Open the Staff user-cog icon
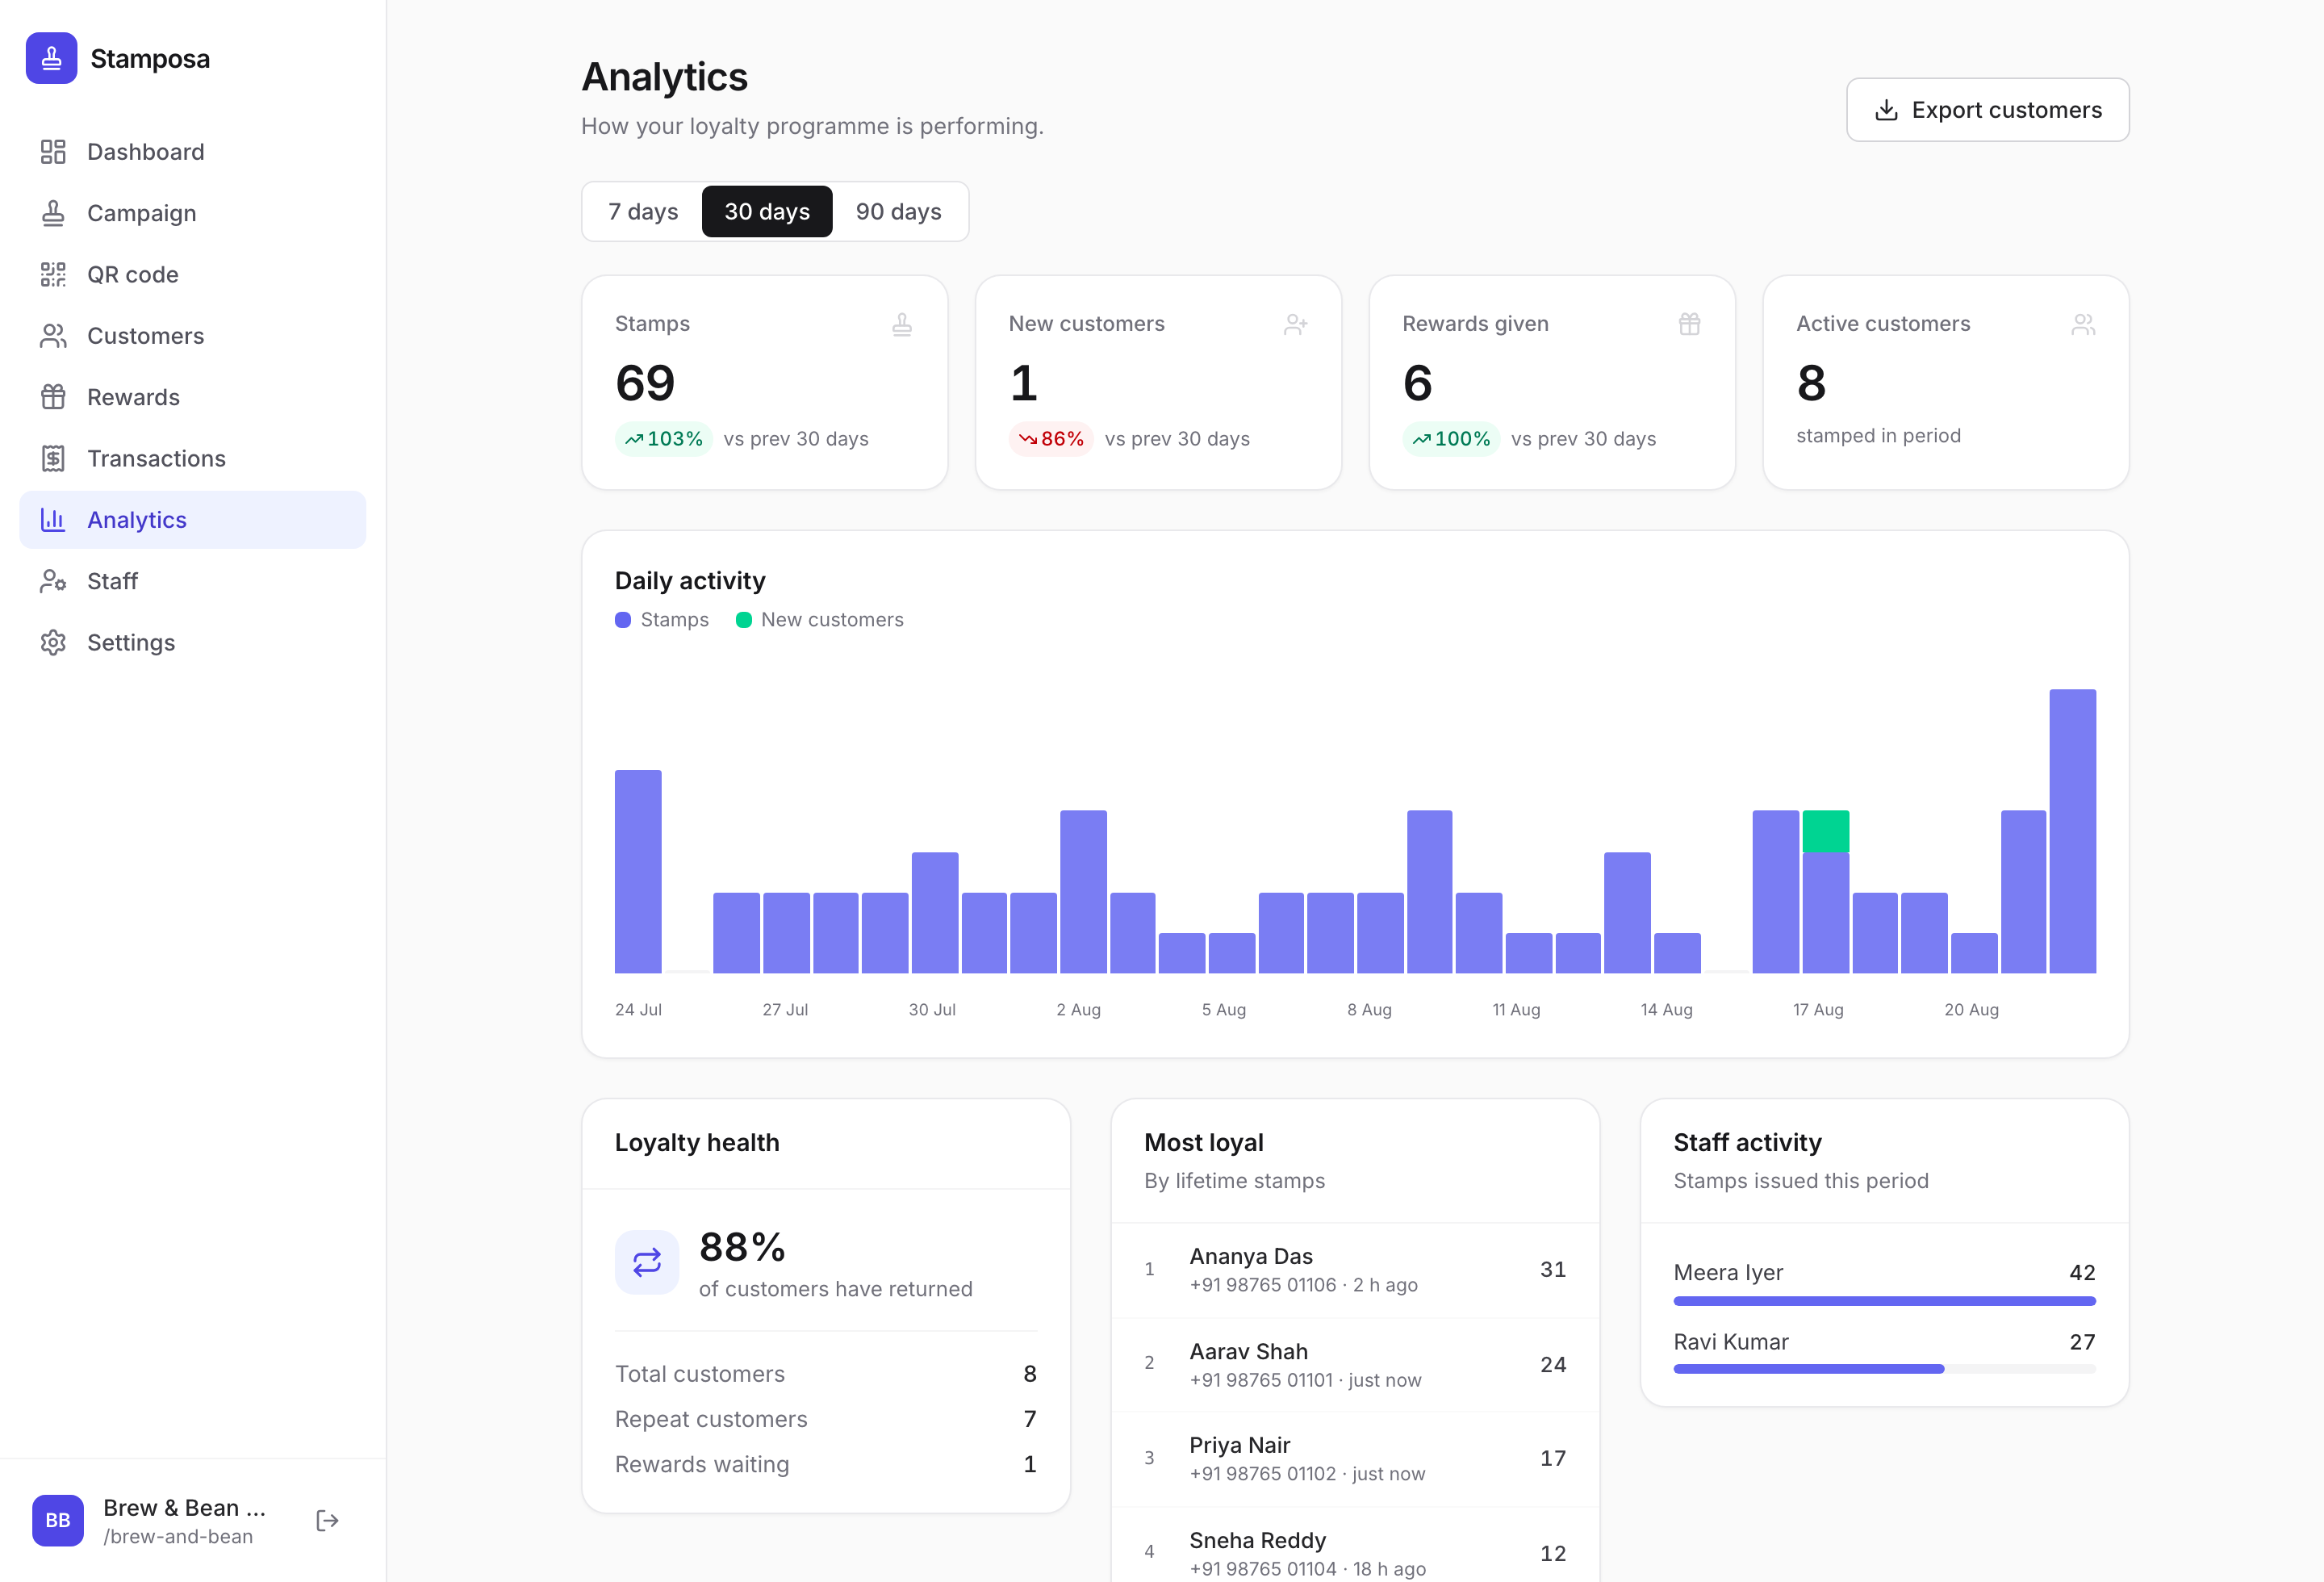The height and width of the screenshot is (1582, 2324). 53,581
